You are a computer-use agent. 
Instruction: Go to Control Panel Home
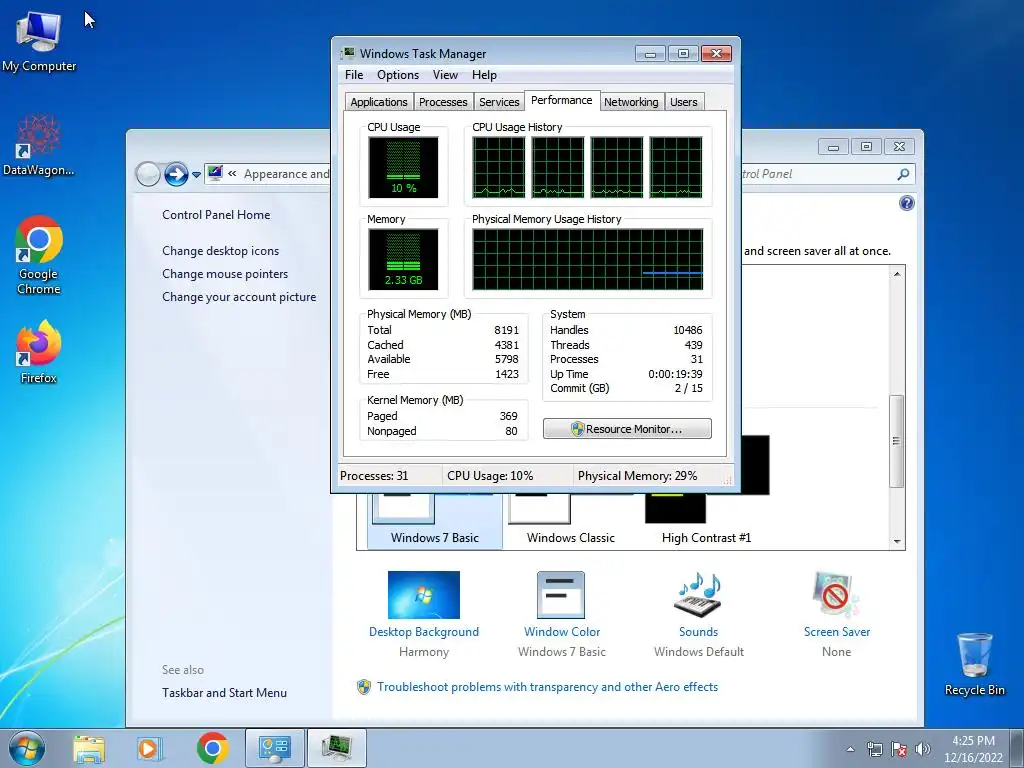coord(216,215)
